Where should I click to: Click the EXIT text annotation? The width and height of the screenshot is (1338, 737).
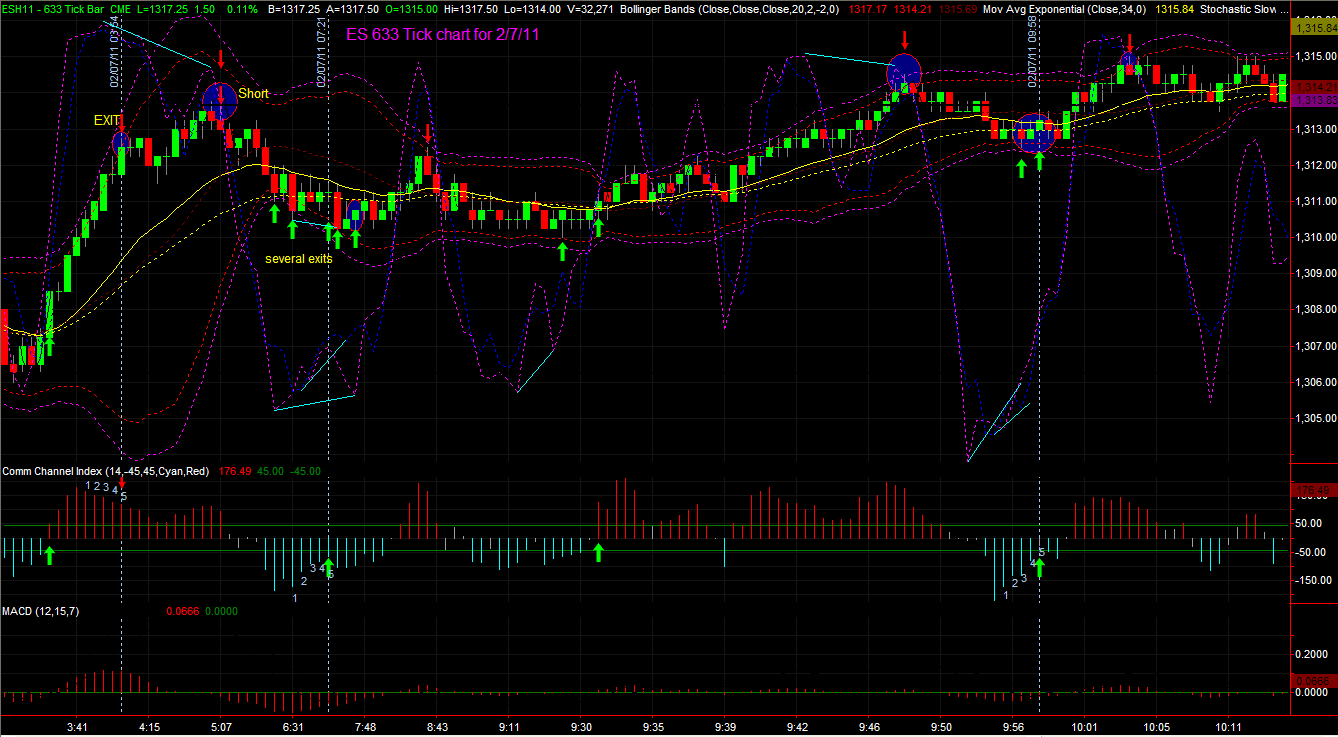point(107,120)
